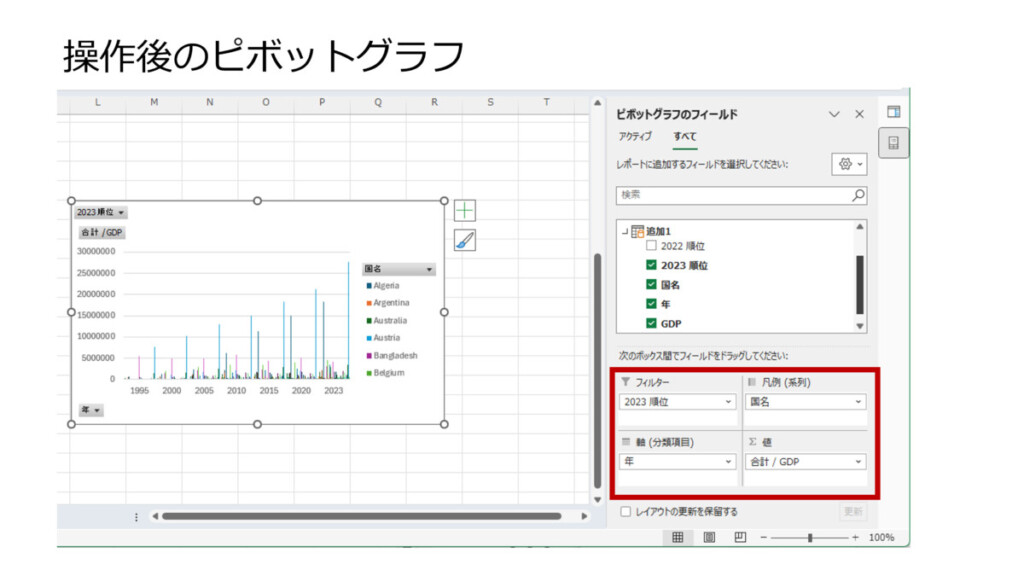Uncheck the GDP field checkbox

[x=651, y=323]
